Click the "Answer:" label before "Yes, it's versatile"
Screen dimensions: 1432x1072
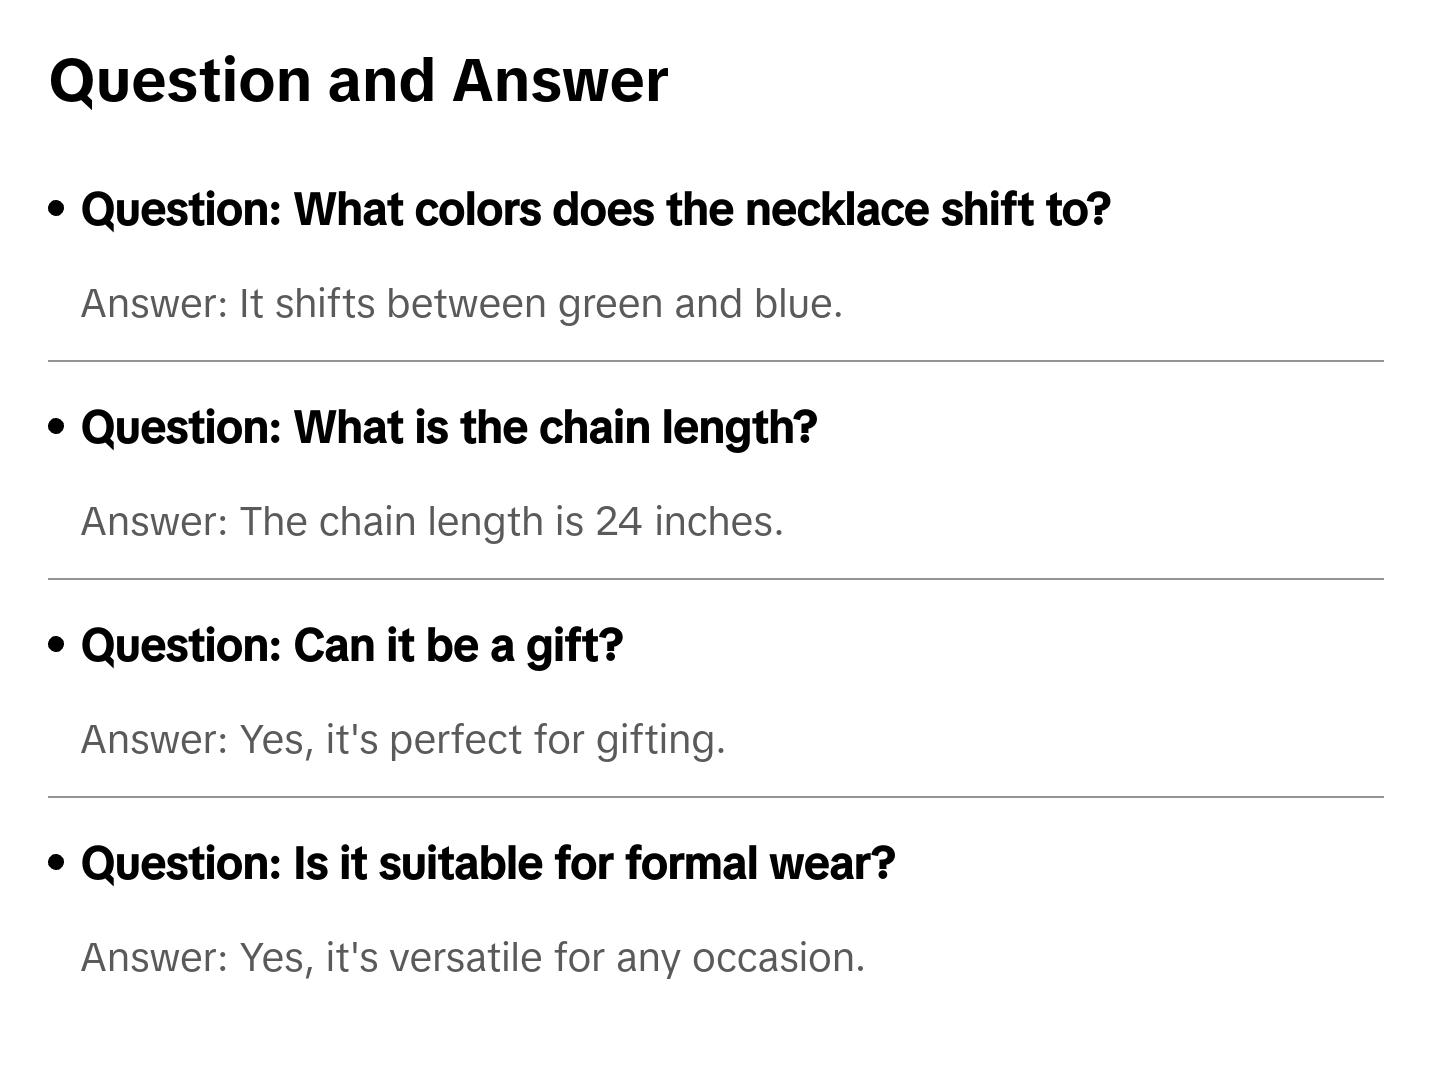(155, 957)
